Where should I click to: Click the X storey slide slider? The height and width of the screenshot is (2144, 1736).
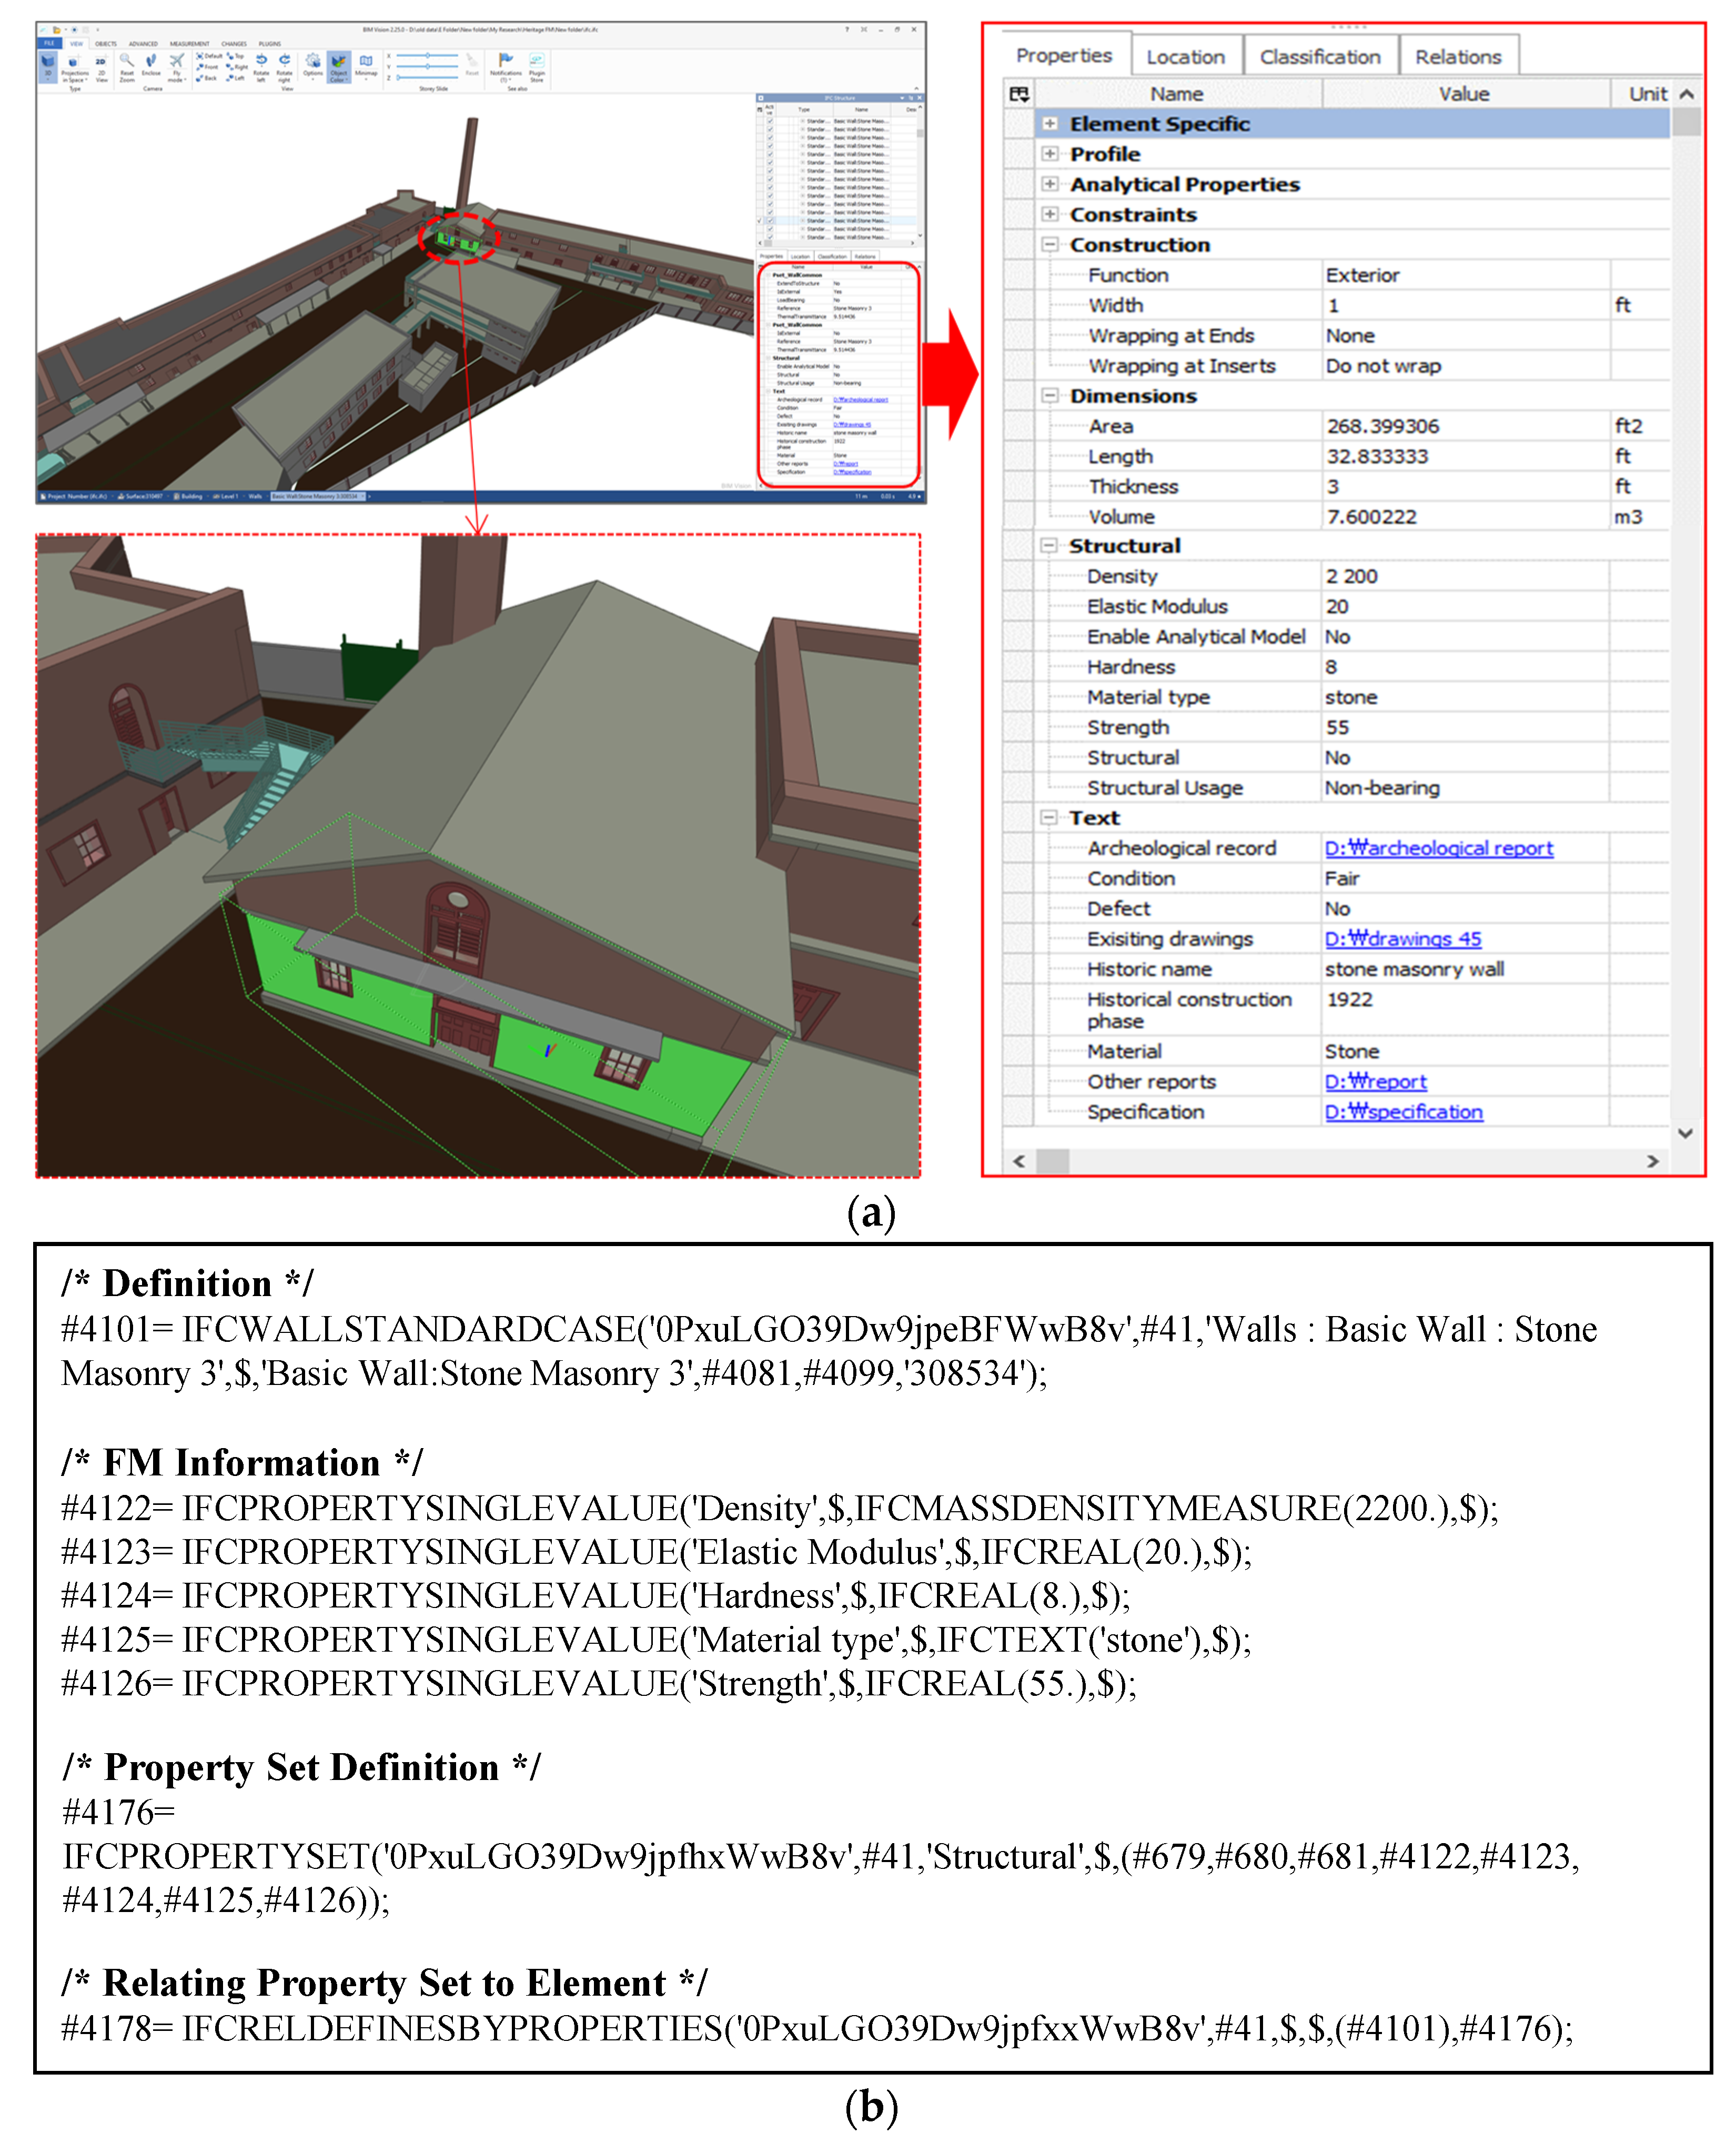coord(427,55)
